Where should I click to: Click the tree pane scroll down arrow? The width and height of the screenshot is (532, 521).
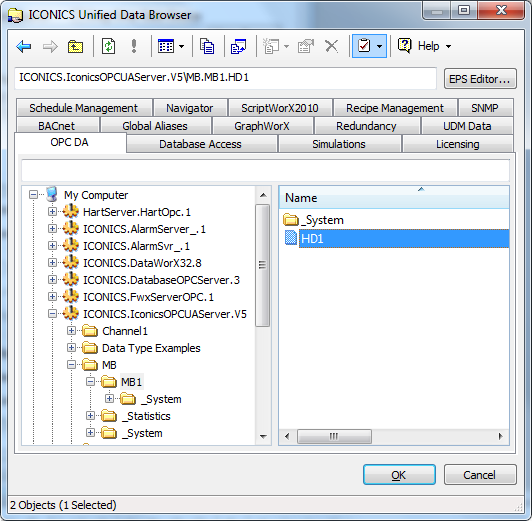263,437
